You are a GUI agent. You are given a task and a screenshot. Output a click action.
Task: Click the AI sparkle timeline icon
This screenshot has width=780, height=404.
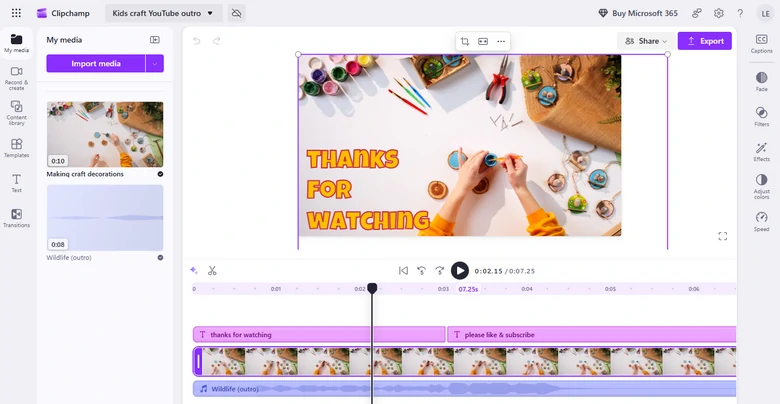tap(194, 271)
